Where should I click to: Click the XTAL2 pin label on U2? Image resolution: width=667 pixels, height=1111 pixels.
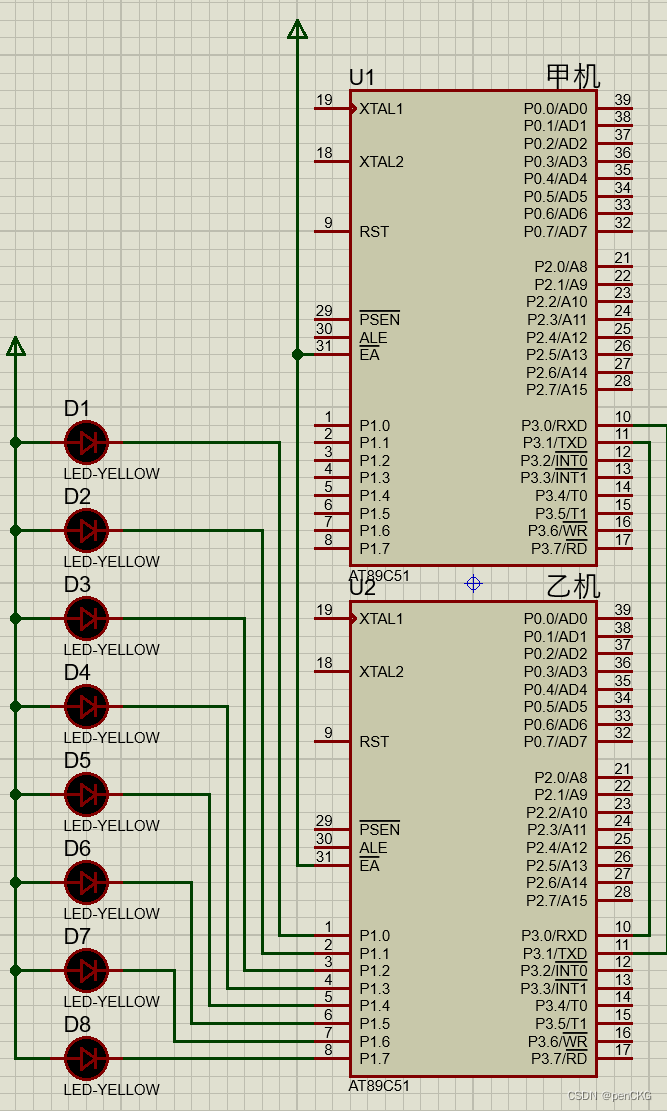381,672
